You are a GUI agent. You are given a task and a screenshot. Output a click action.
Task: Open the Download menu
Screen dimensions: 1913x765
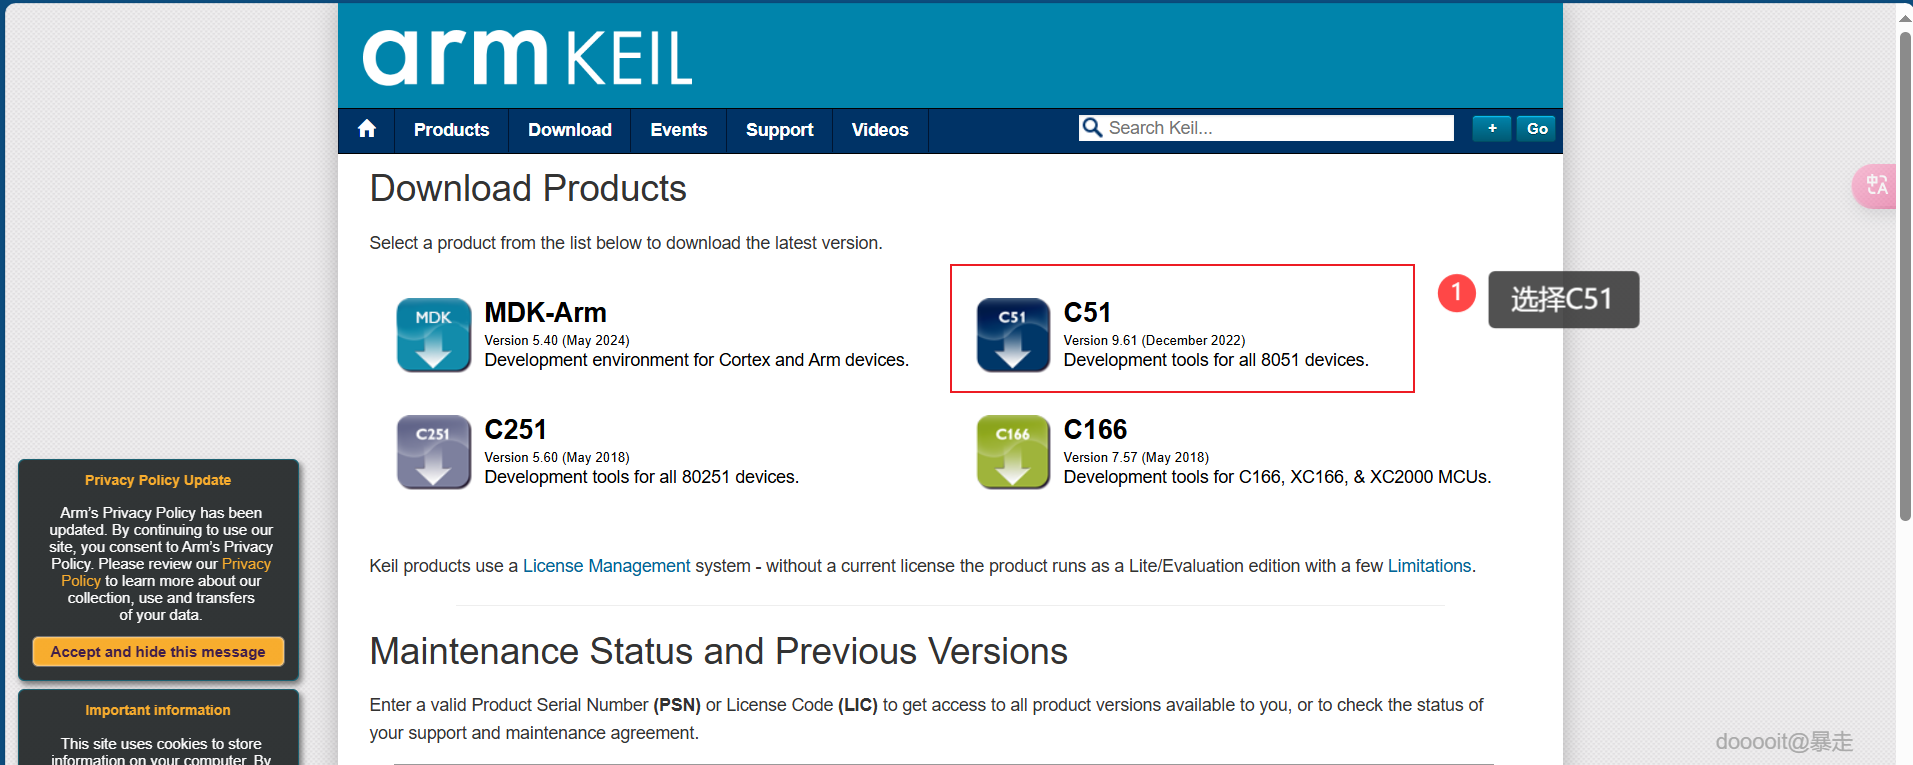click(x=569, y=130)
